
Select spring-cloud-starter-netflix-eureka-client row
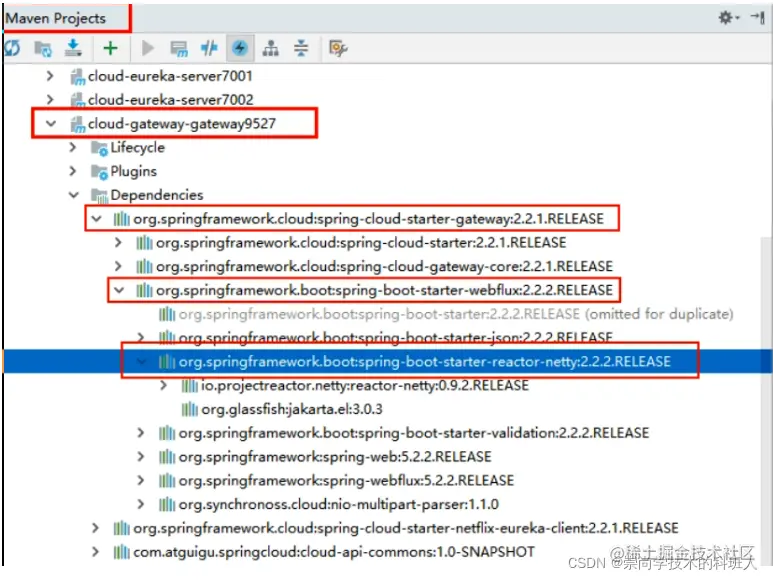[x=406, y=528]
